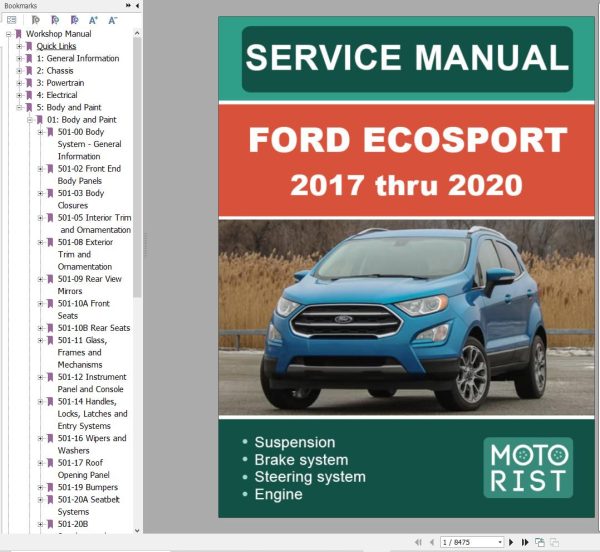Viewport: 600px width, 552px height.
Task: Collapse the Workshop Manual tree node
Action: (x=8, y=34)
